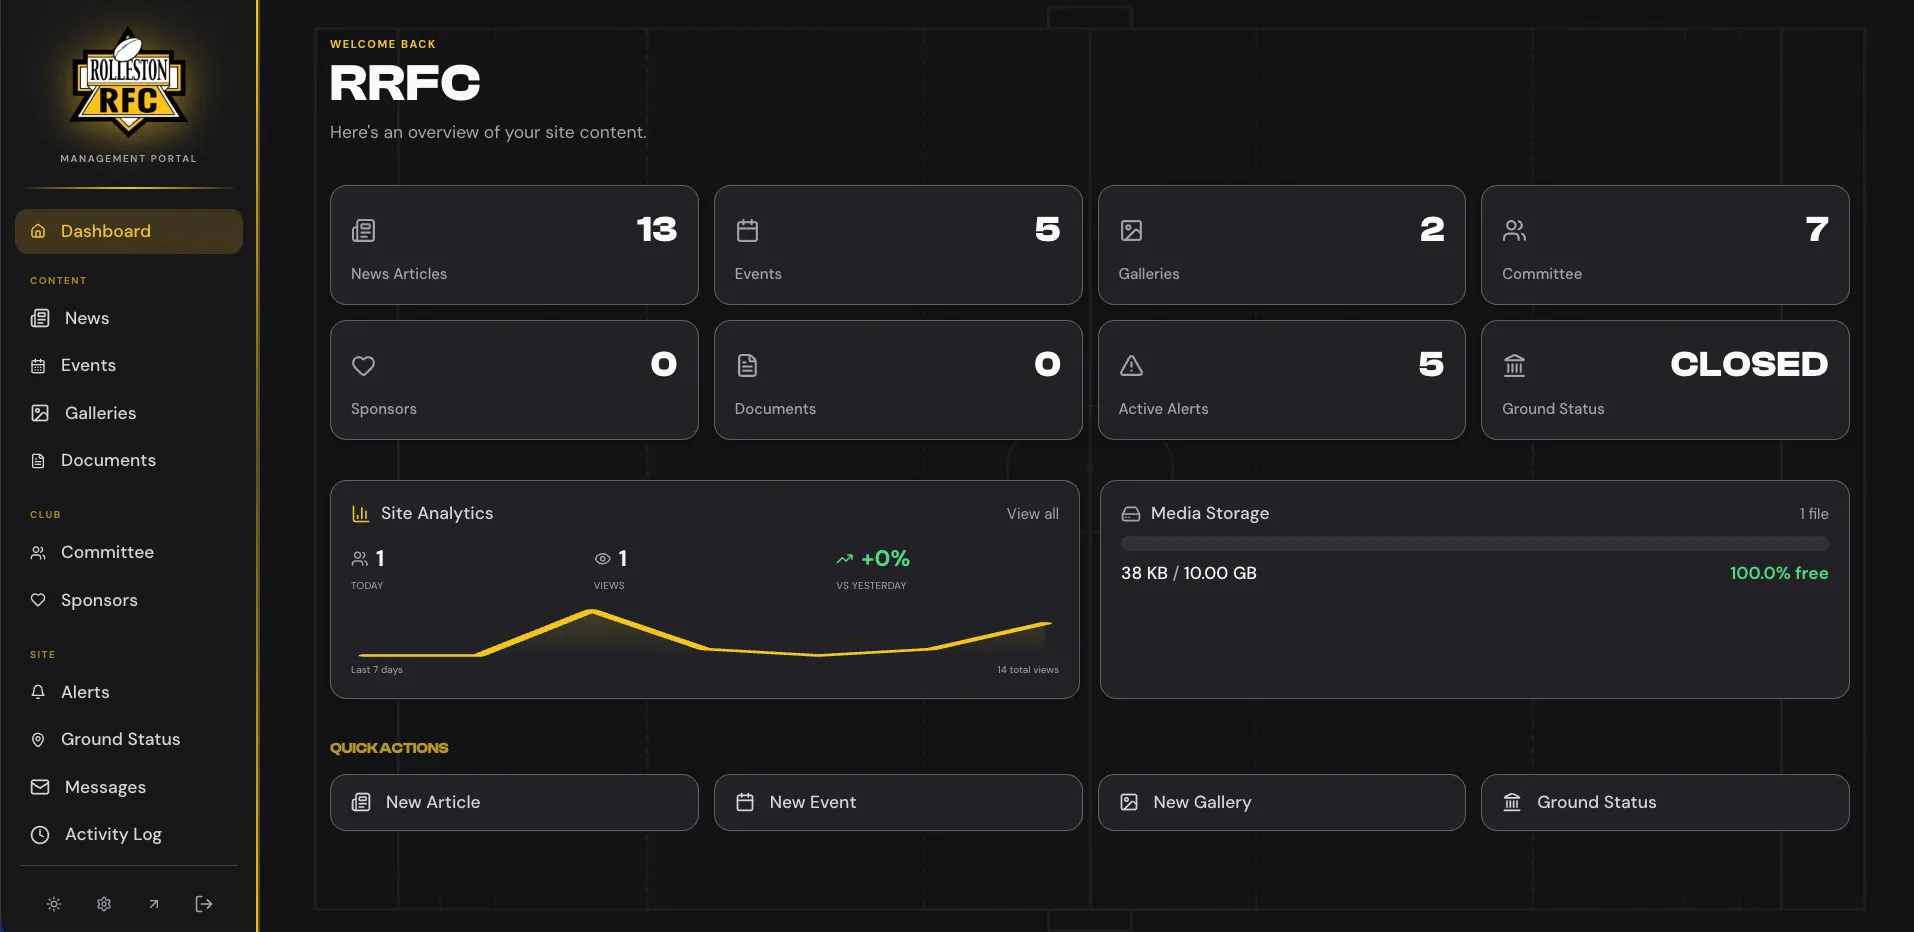Image resolution: width=1914 pixels, height=932 pixels.
Task: Open the Events count of 5
Action: coord(1047,230)
